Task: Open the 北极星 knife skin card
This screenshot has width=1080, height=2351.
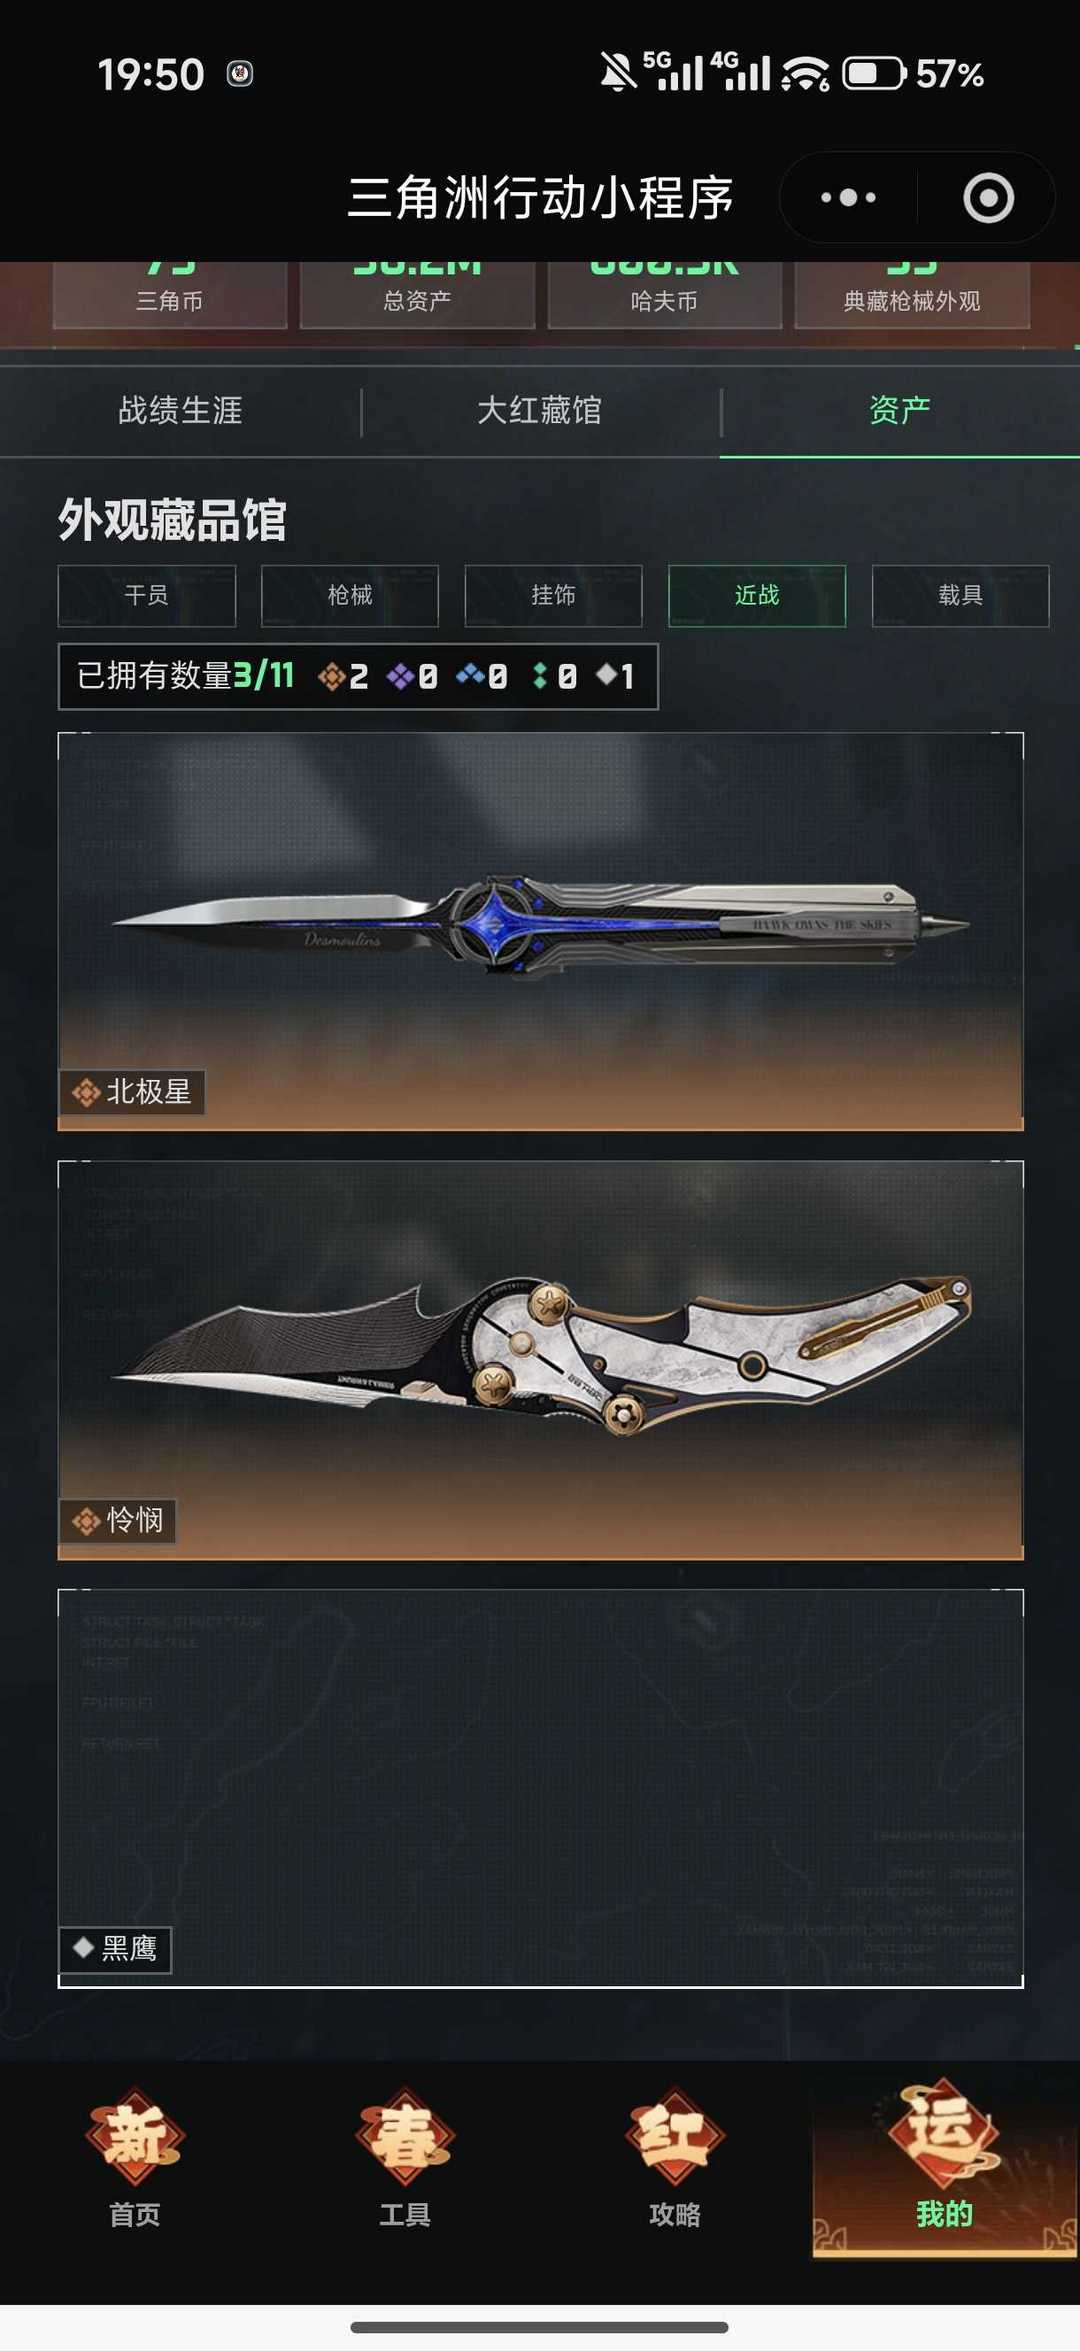Action: tap(541, 931)
